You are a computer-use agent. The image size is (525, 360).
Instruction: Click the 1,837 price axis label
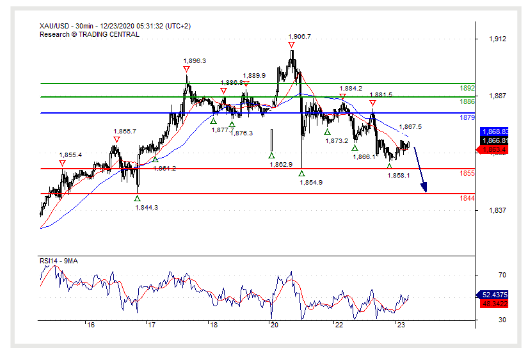pyautogui.click(x=498, y=210)
